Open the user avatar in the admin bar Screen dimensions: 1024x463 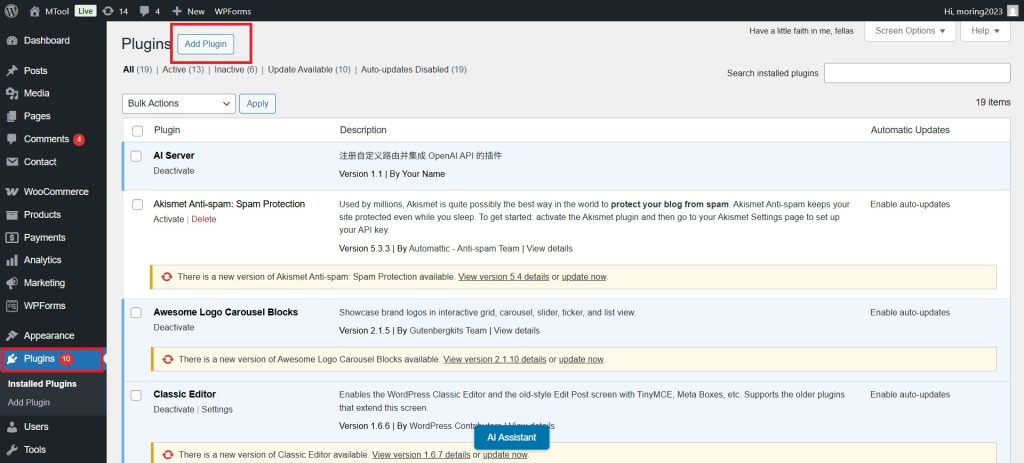(x=1012, y=11)
